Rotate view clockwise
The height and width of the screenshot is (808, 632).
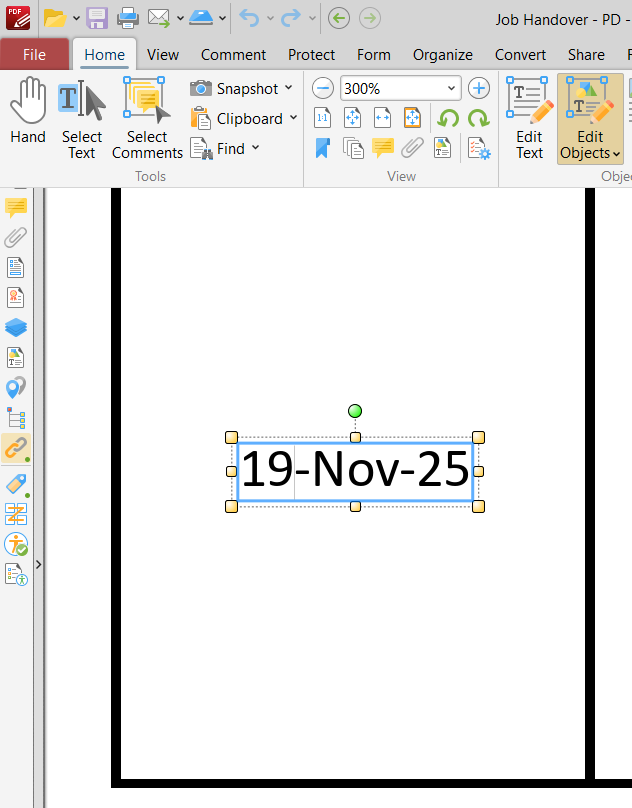[x=479, y=119]
